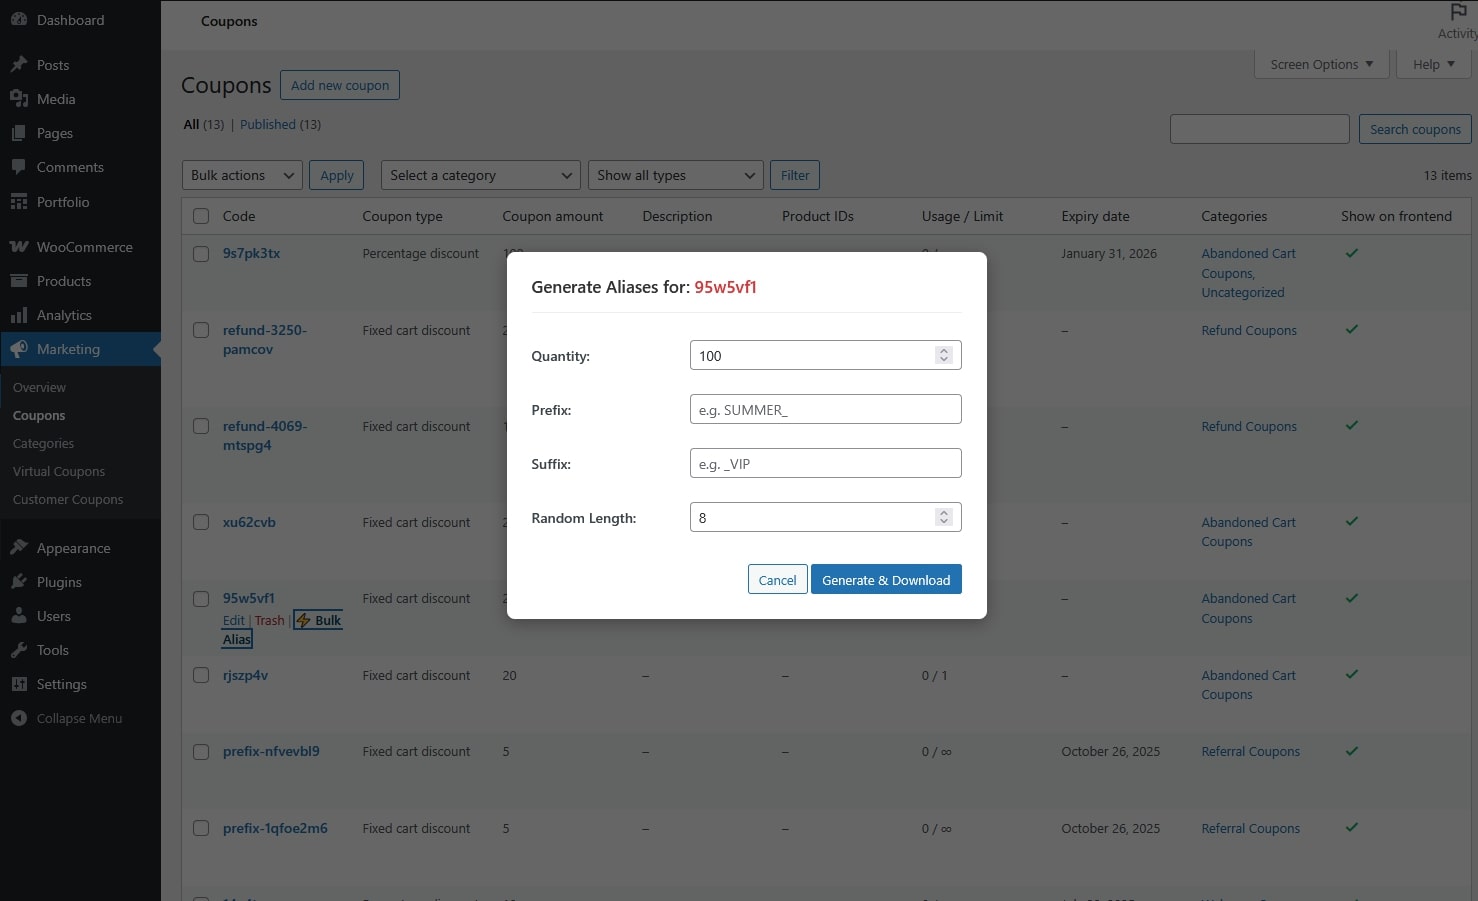Expand the Screen Options tab
This screenshot has width=1478, height=901.
pyautogui.click(x=1321, y=64)
